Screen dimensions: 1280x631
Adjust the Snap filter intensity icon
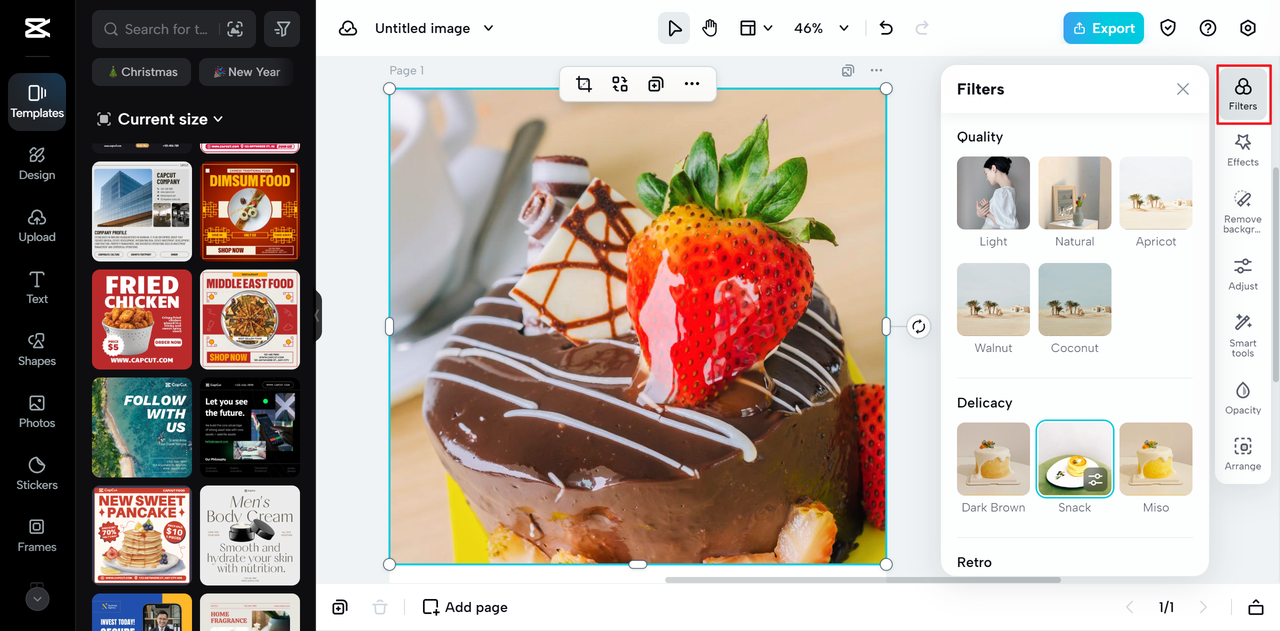tap(1096, 480)
